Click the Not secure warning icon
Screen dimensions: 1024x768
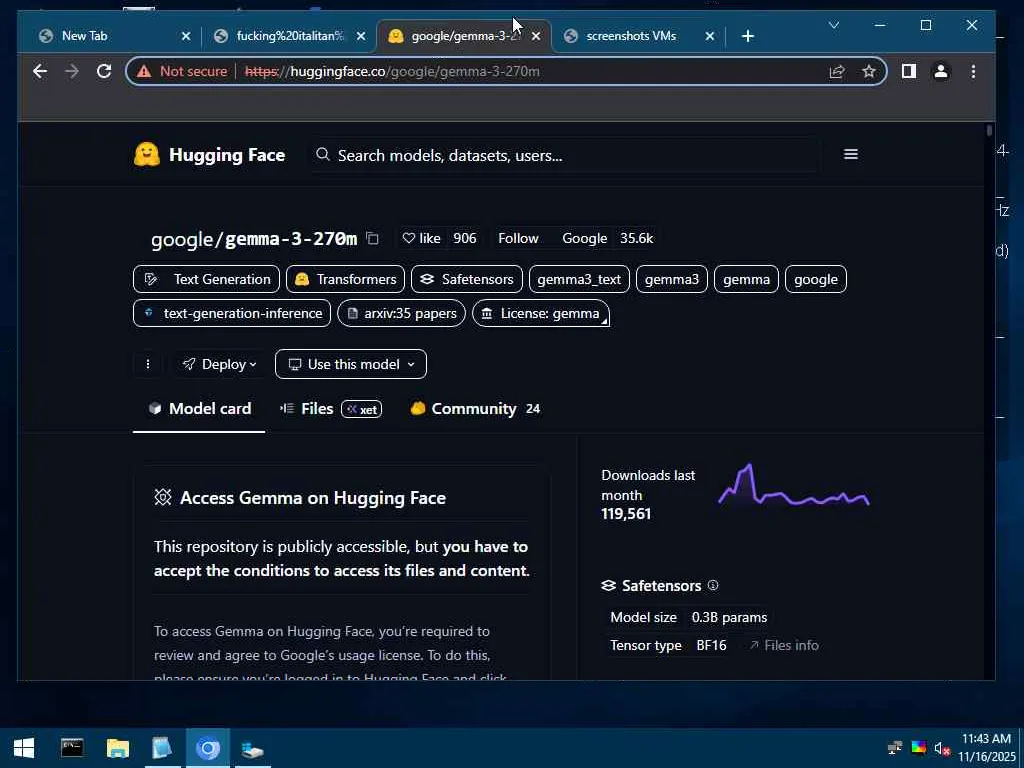pos(144,71)
